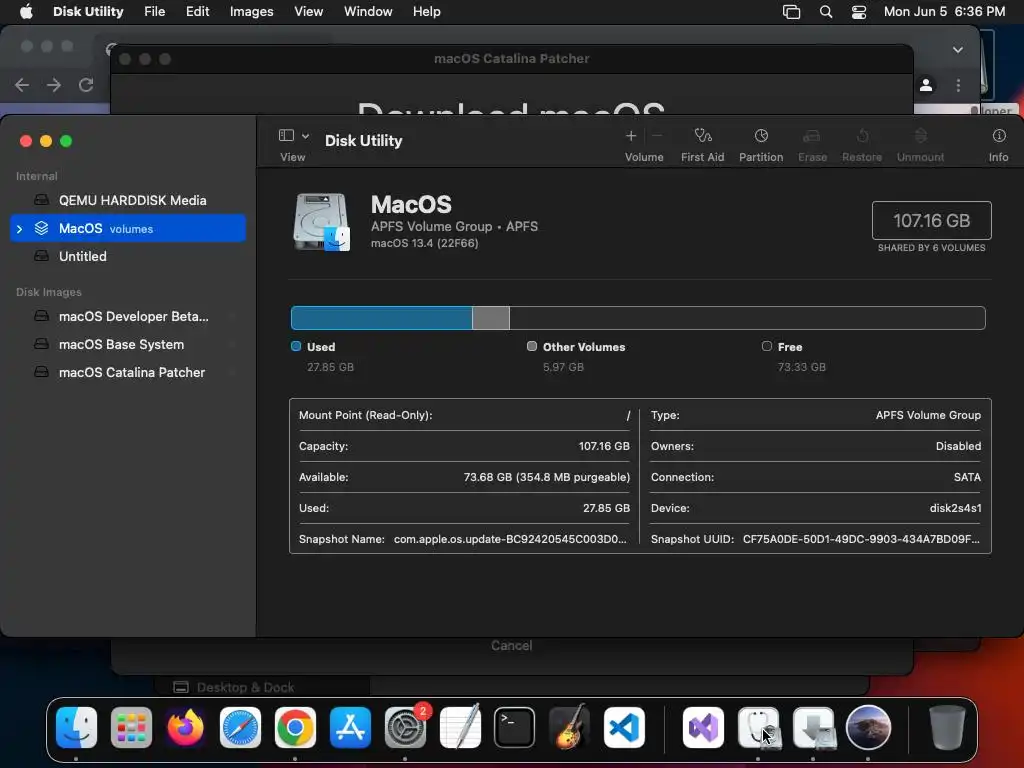
Task: Click the browser tab list chevron
Action: 958,50
